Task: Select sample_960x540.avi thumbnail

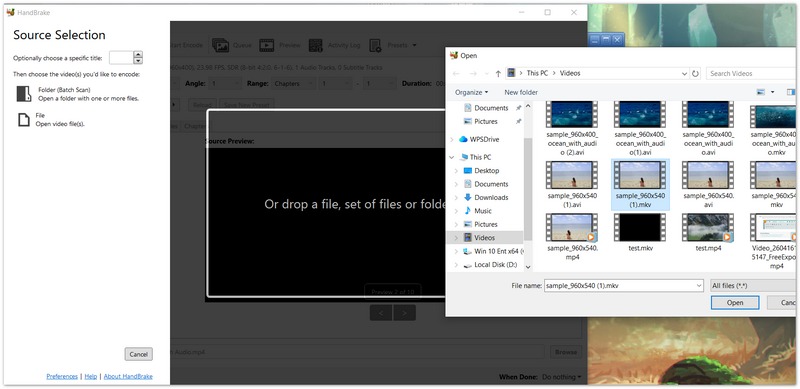Action: point(708,175)
